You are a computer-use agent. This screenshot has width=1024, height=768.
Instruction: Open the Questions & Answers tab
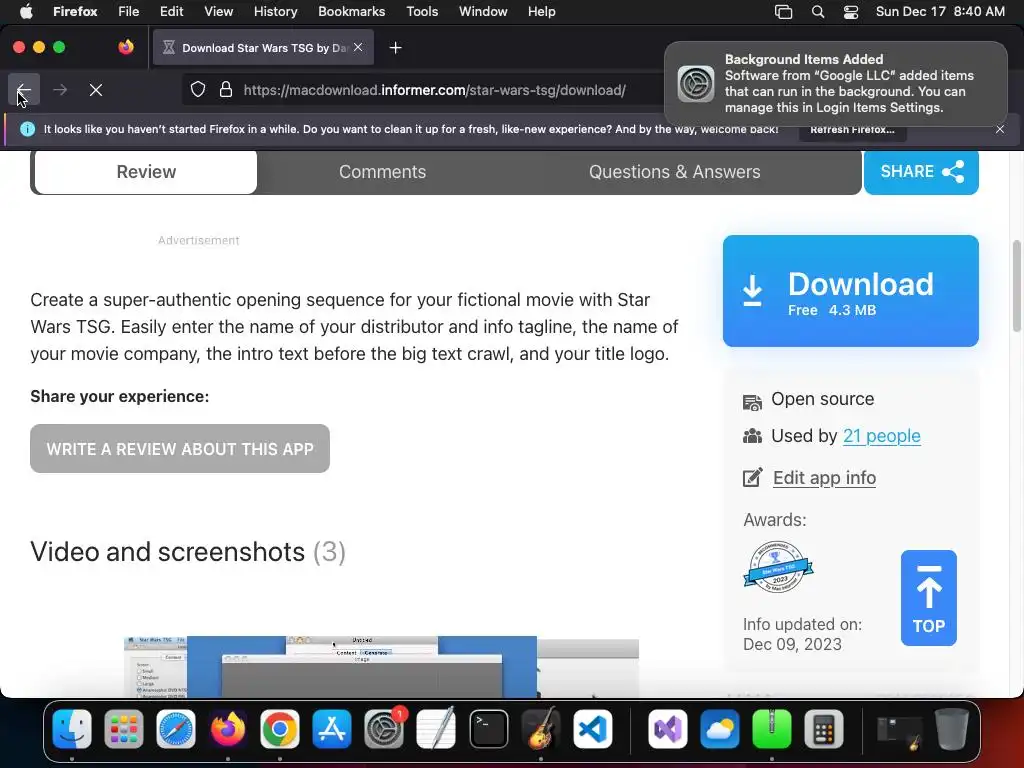tap(675, 172)
